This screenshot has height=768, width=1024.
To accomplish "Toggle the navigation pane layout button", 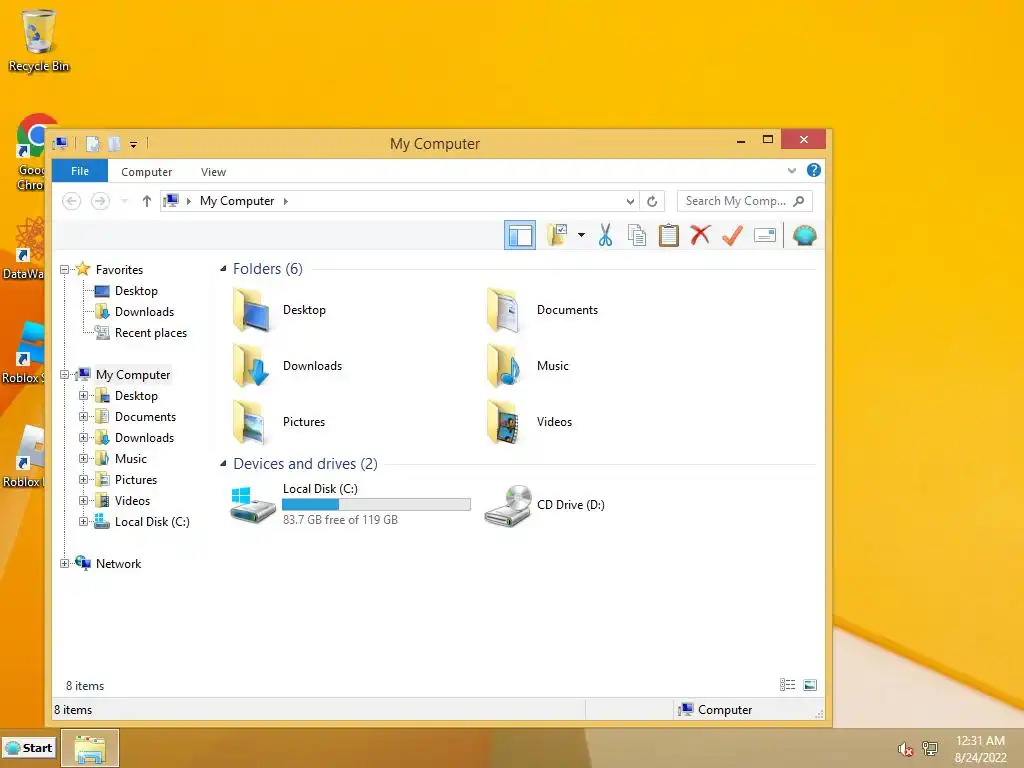I will click(x=520, y=235).
